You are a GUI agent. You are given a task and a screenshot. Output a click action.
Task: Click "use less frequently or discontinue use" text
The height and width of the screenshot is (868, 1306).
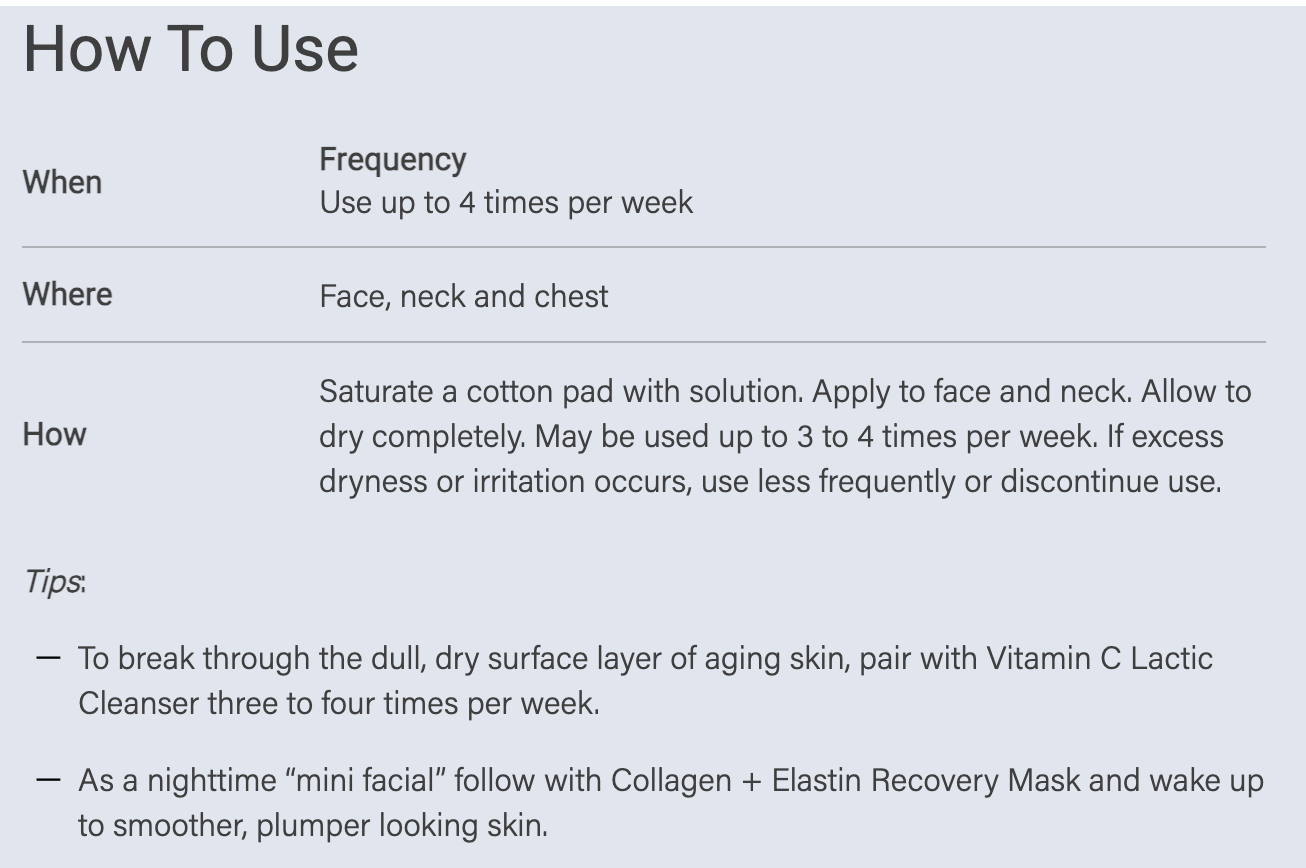click(x=960, y=481)
